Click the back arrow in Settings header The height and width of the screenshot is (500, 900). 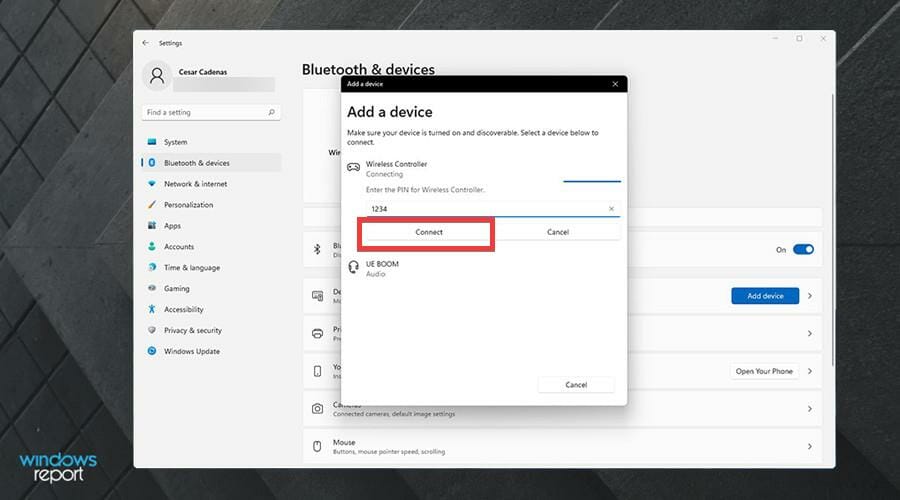pyautogui.click(x=145, y=42)
